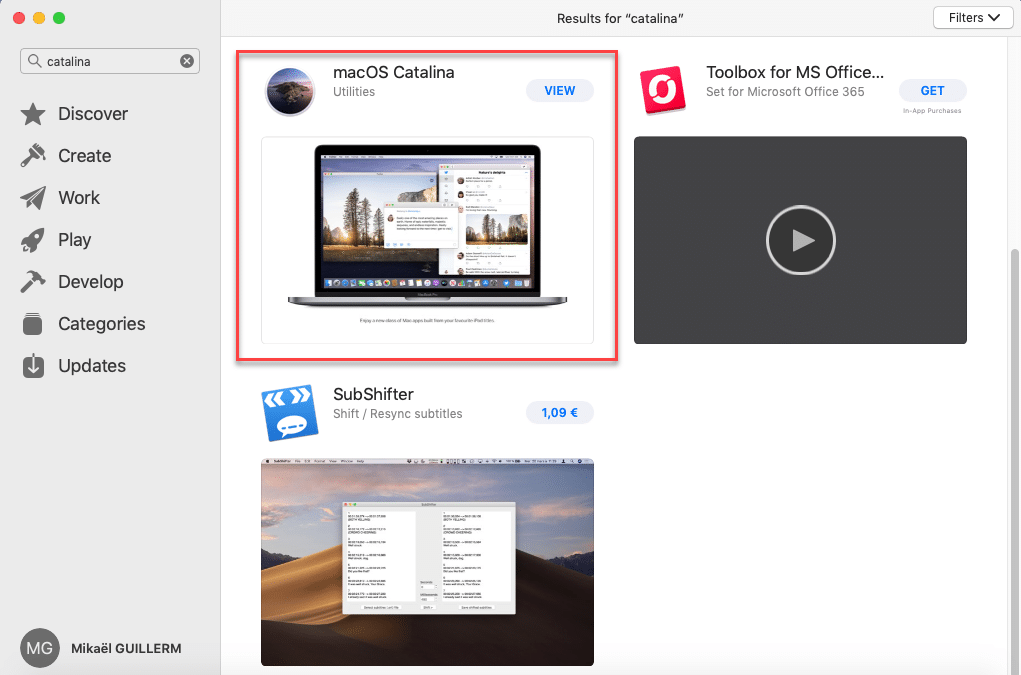Open the Play section label
1021x675 pixels.
tap(74, 240)
